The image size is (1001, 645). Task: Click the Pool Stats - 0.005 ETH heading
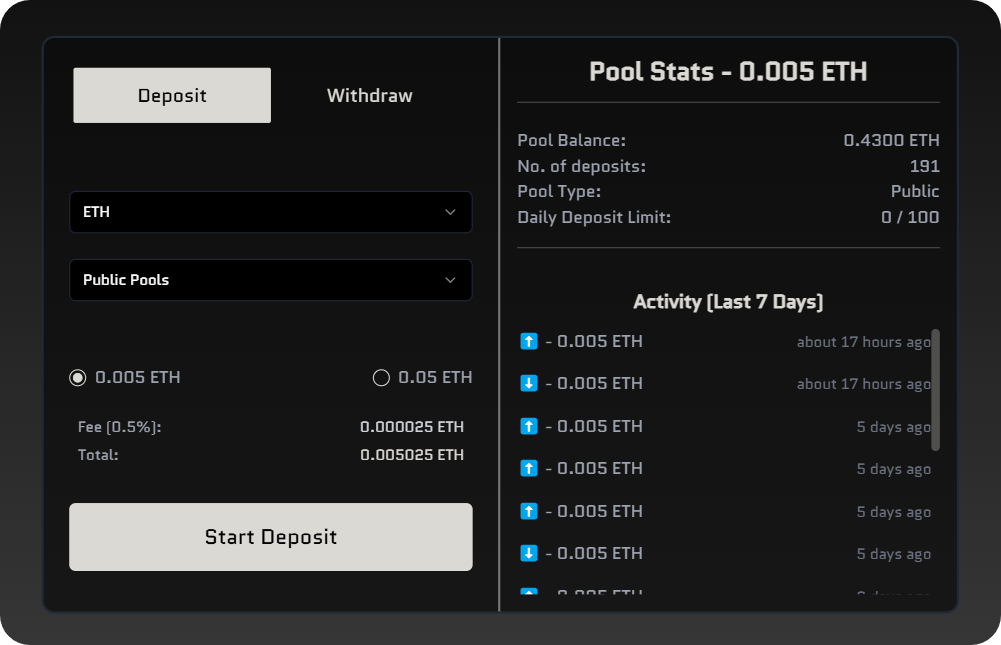click(728, 72)
